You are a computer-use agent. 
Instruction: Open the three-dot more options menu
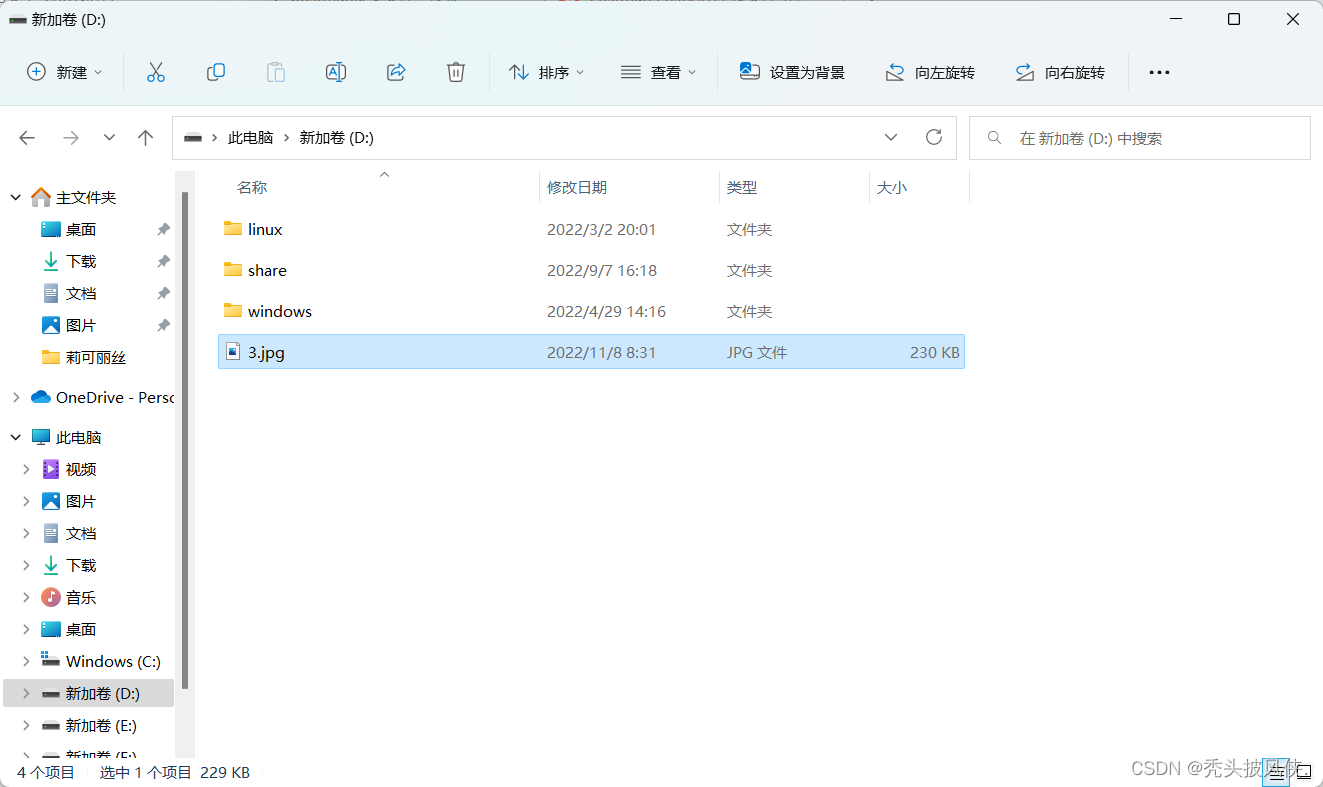1159,72
